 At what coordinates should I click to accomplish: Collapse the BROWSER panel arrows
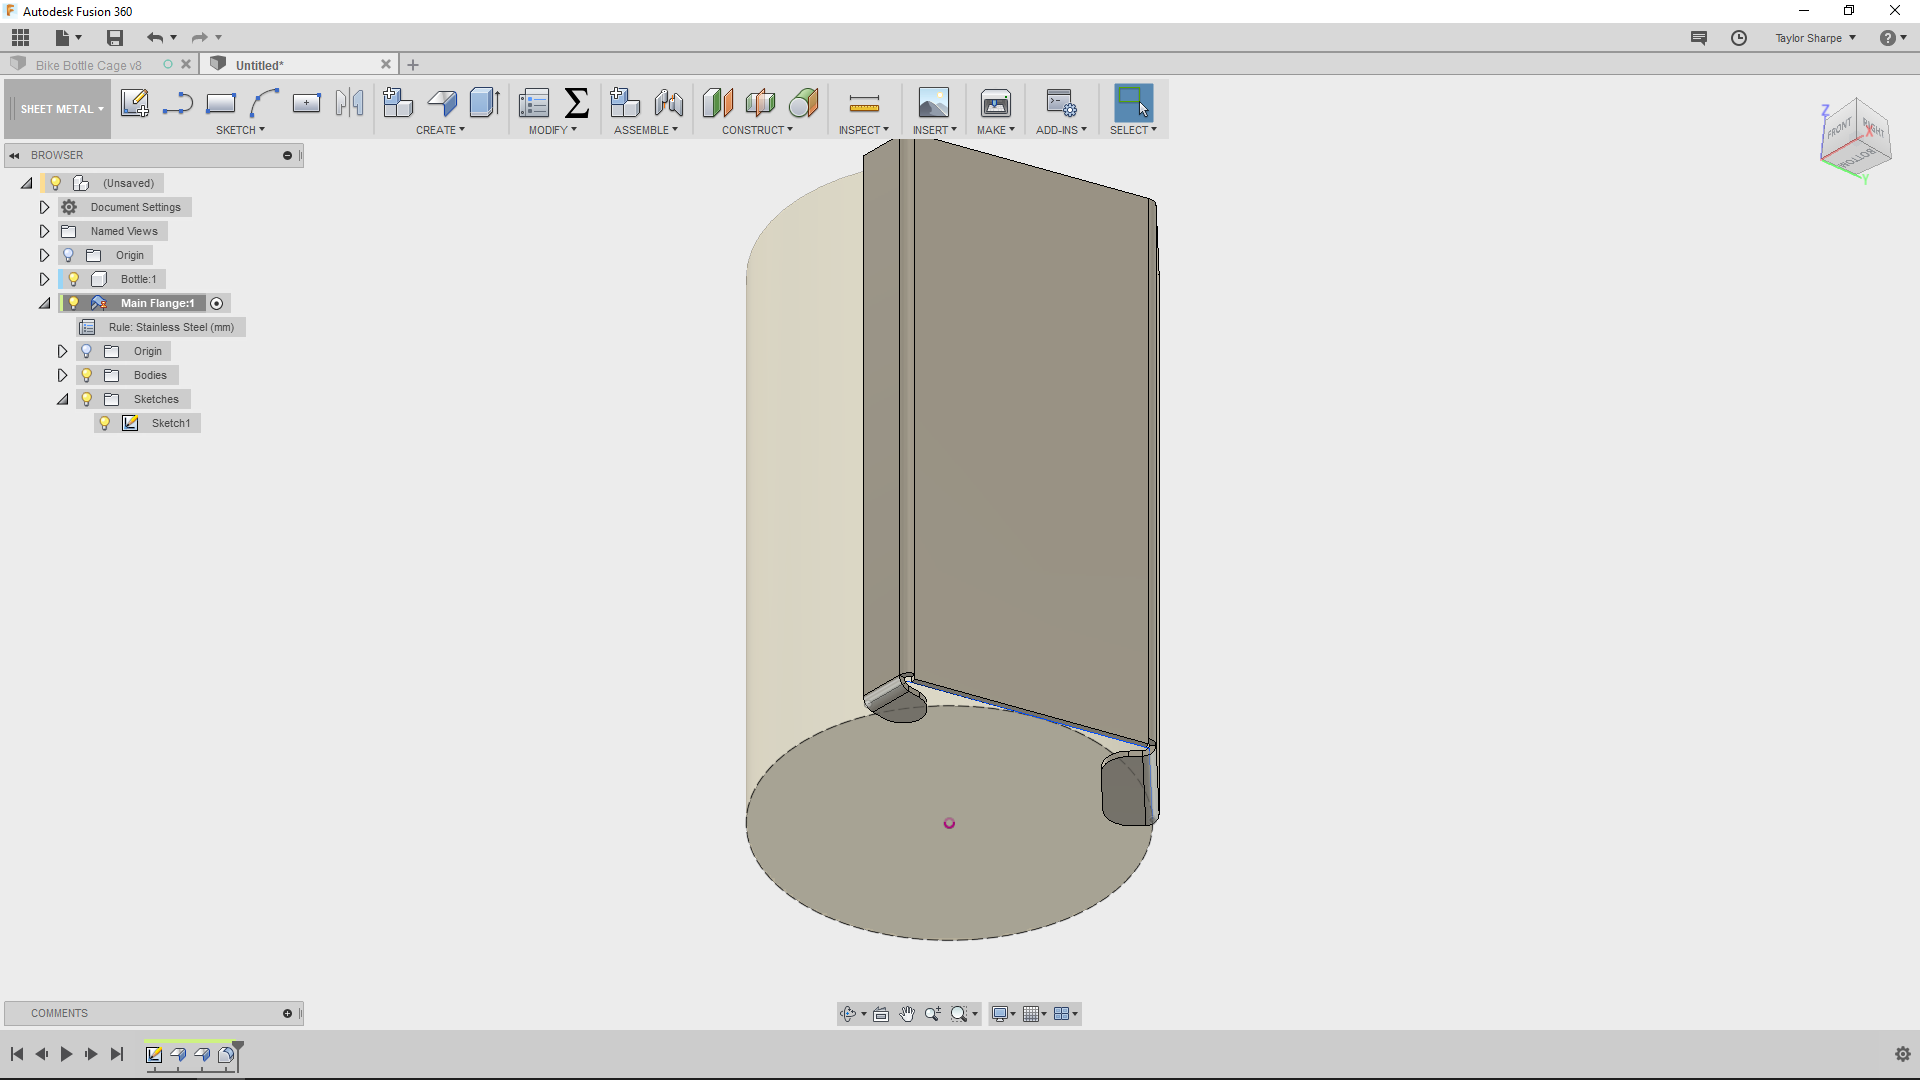pyautogui.click(x=15, y=155)
